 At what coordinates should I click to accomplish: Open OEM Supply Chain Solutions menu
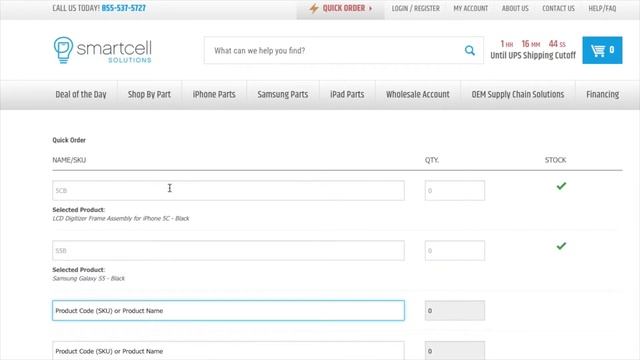[518, 95]
